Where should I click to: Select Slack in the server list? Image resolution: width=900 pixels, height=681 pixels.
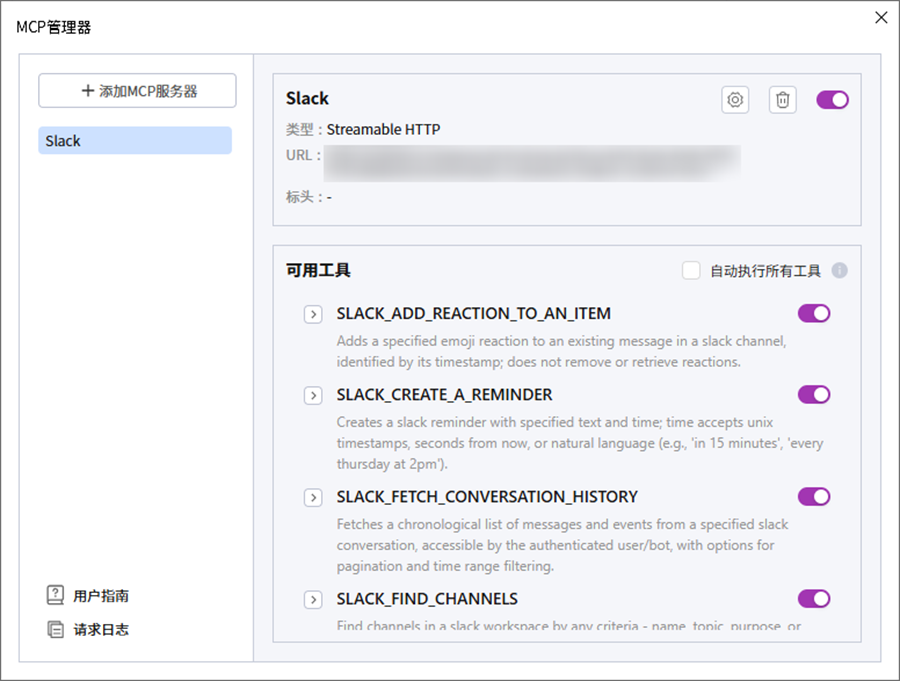(135, 141)
